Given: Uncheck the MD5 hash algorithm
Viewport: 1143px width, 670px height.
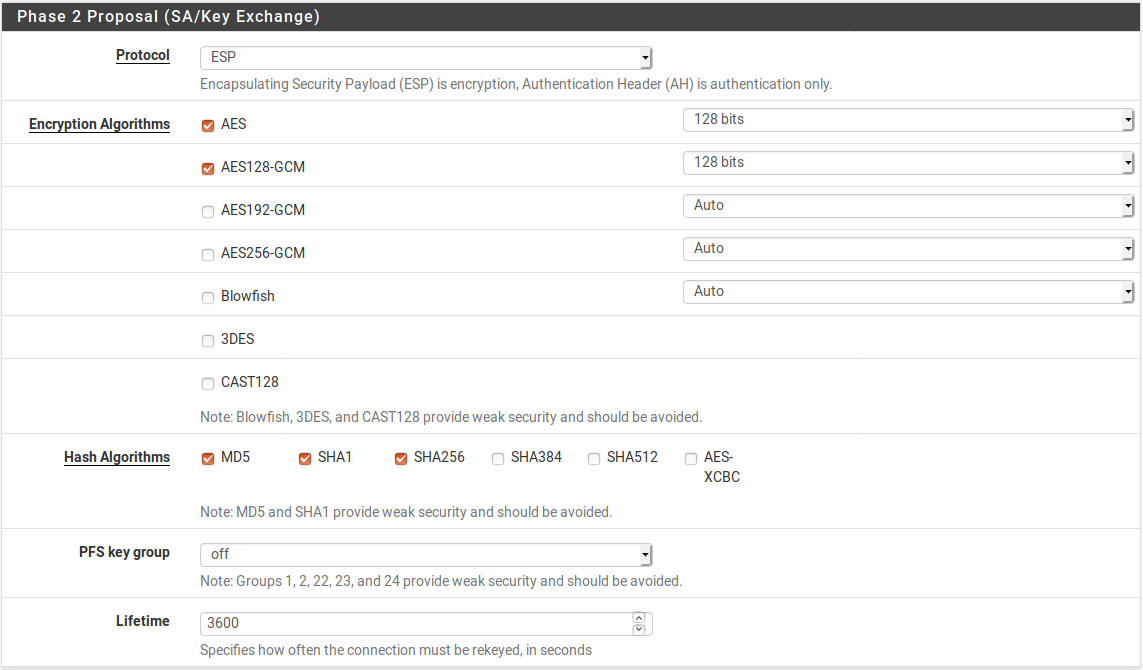Looking at the screenshot, I should (x=207, y=458).
